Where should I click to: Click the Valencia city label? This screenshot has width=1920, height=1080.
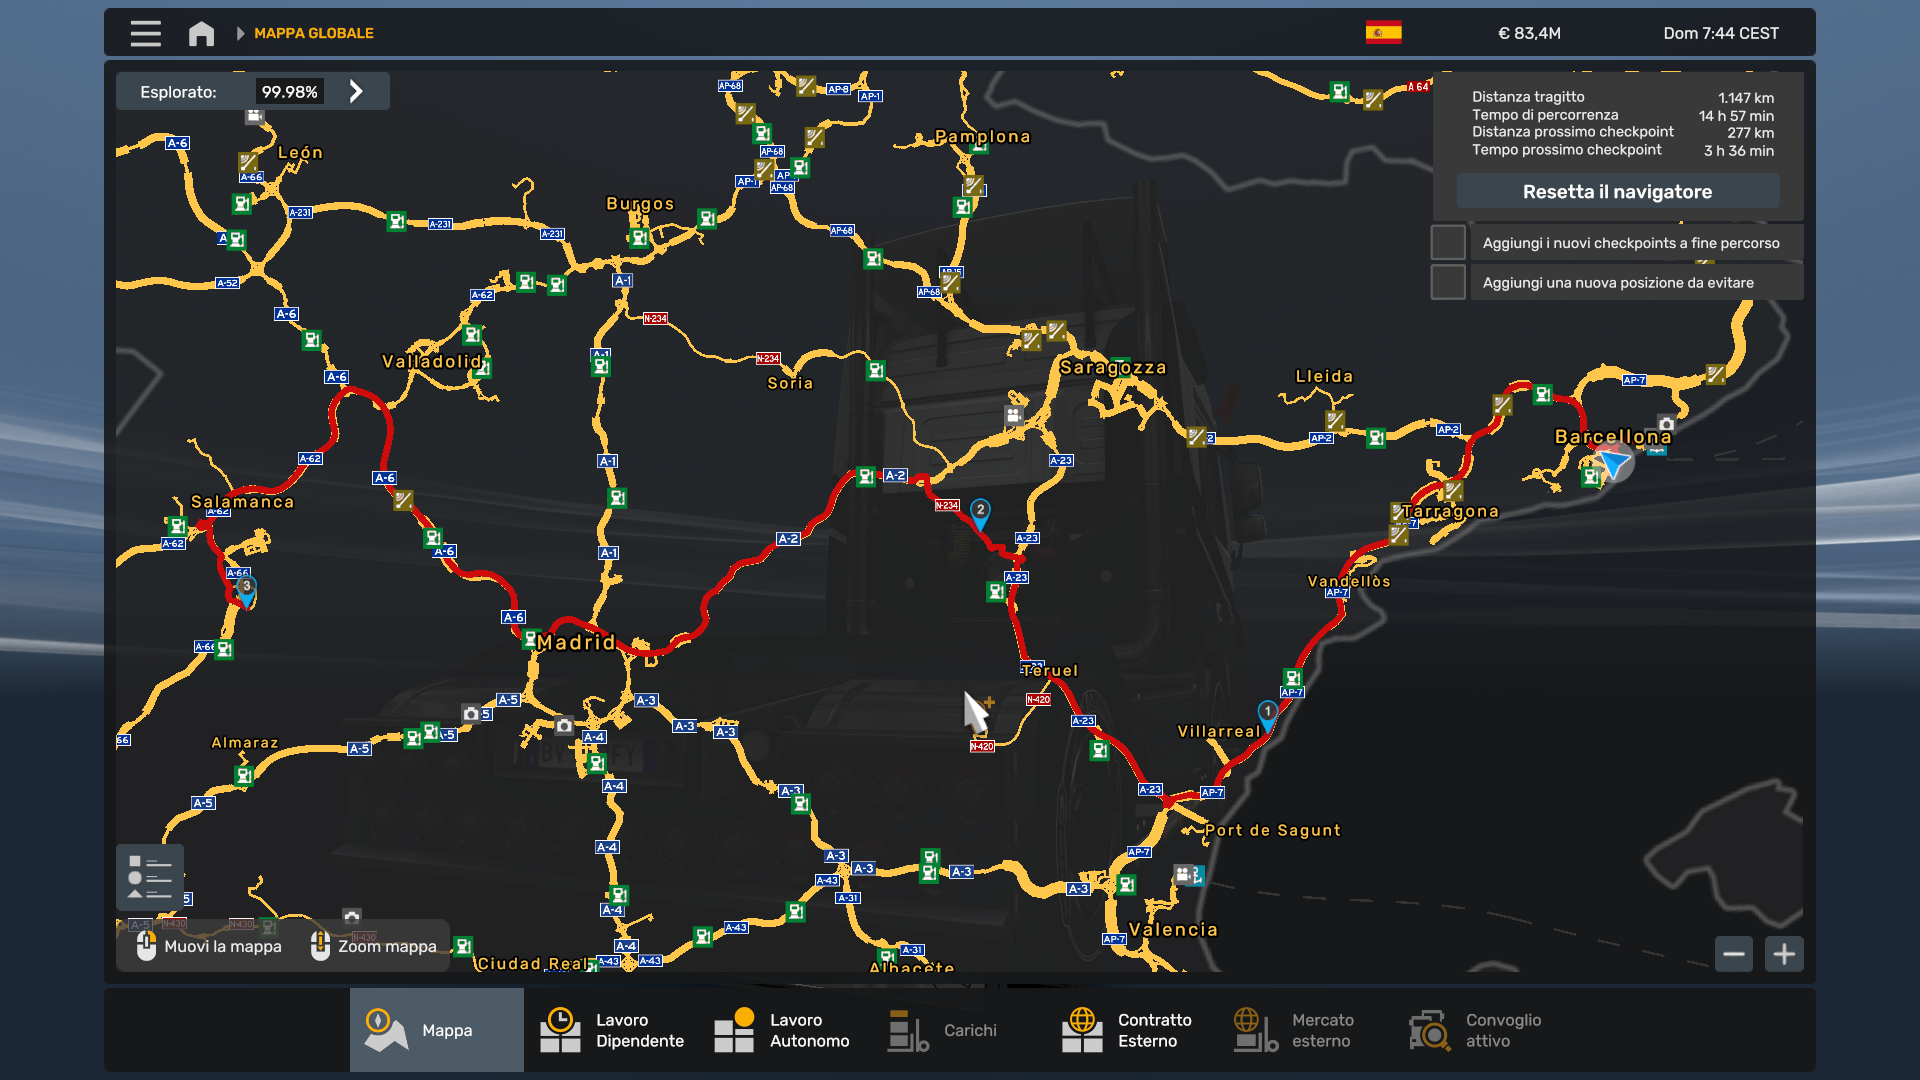[1173, 929]
